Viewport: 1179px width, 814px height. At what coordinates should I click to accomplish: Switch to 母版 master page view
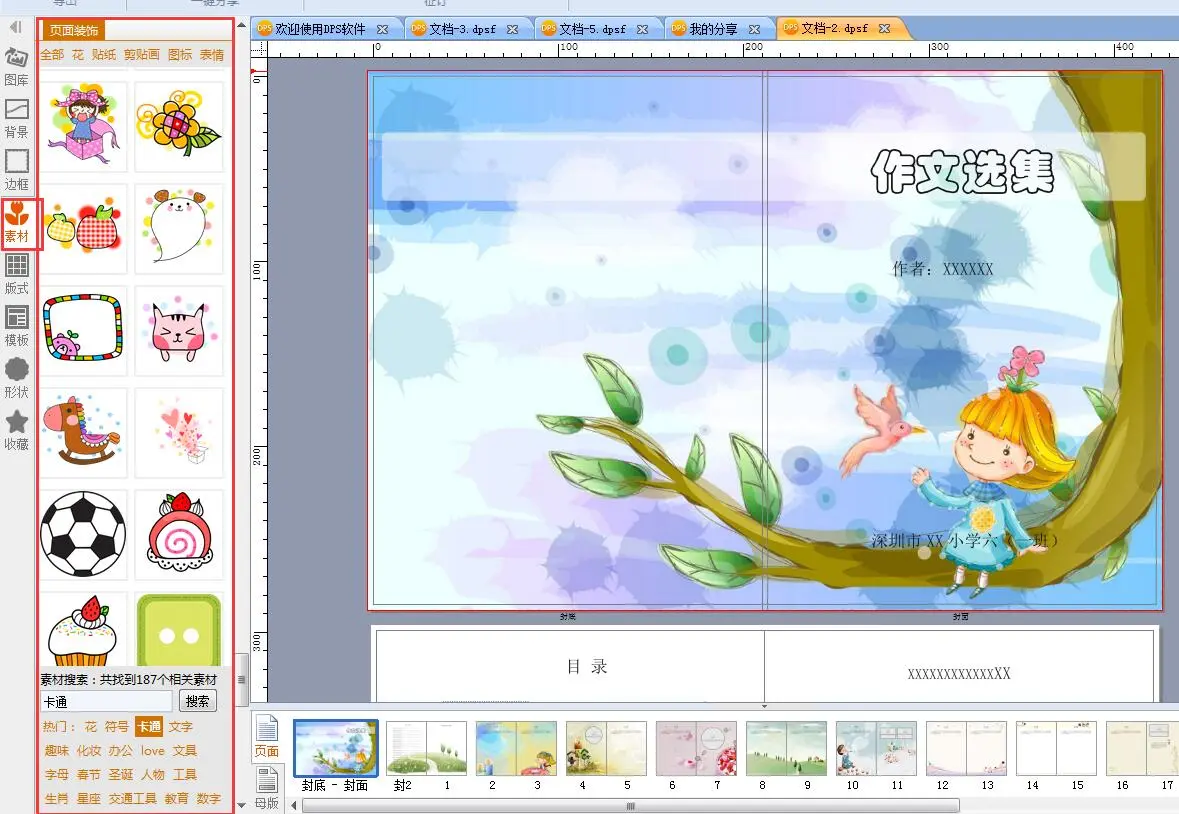point(267,786)
